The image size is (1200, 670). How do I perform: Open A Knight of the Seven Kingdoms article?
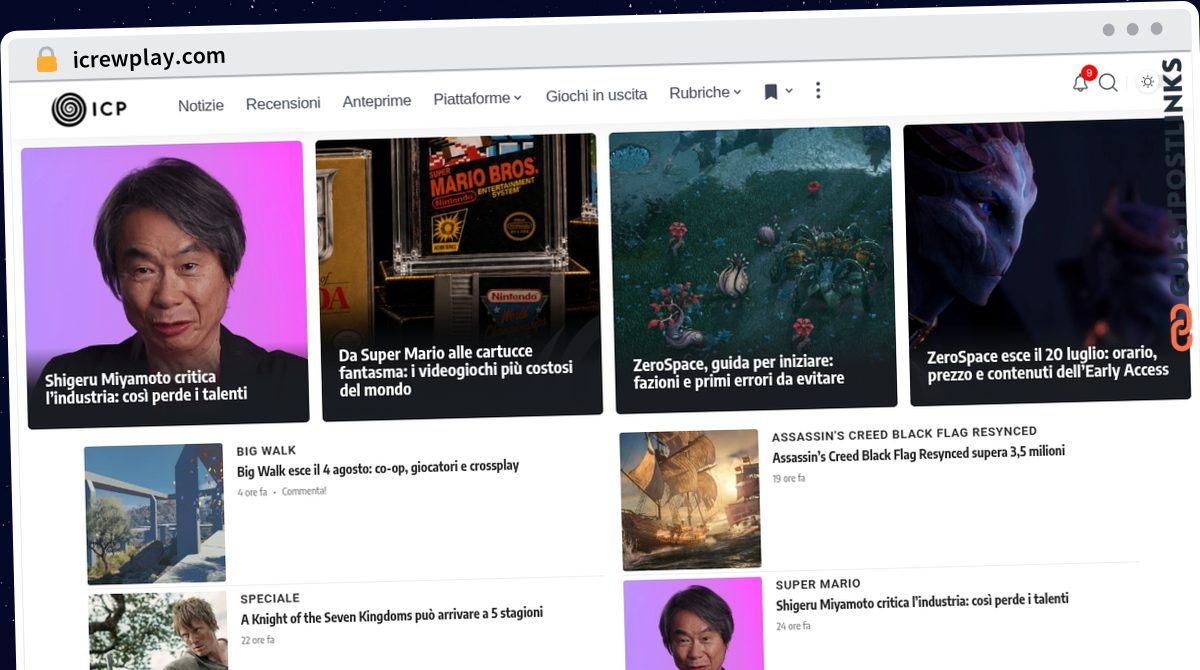pos(392,615)
